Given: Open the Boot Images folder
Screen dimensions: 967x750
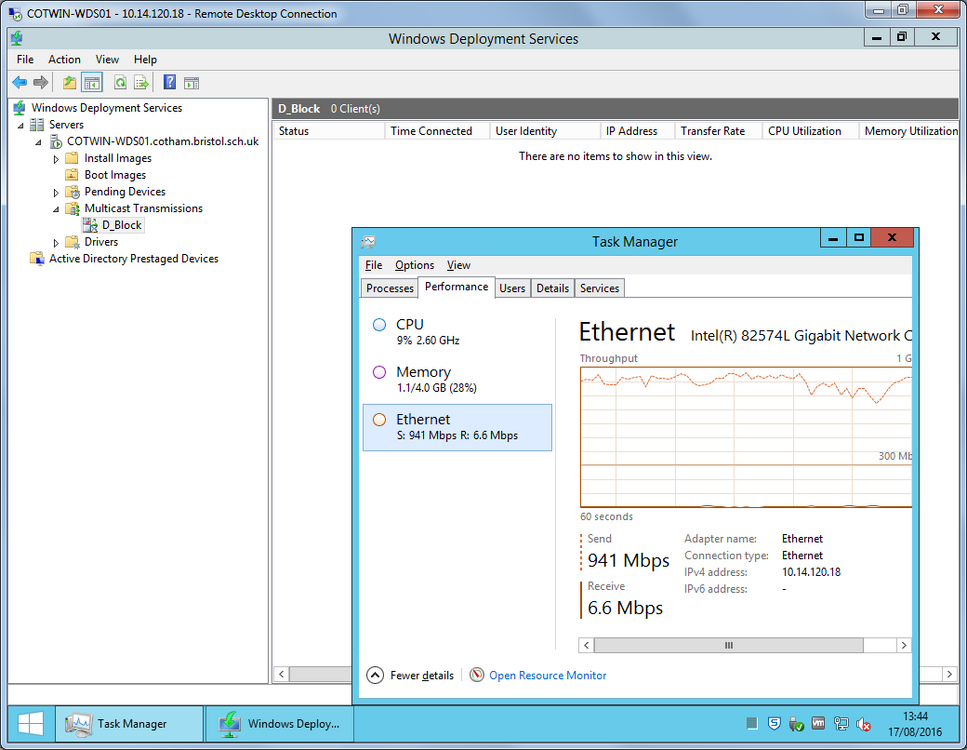Looking at the screenshot, I should tap(115, 175).
